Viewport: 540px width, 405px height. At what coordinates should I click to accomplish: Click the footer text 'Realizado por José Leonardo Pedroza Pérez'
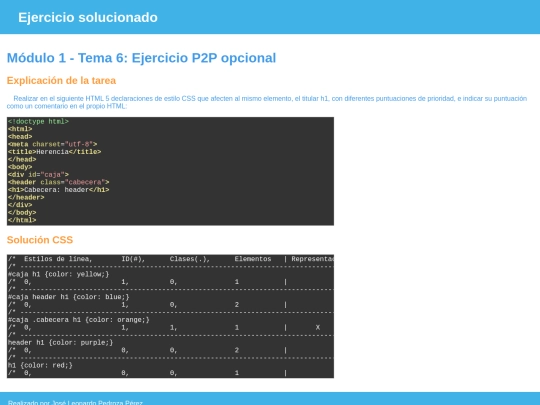(75, 403)
